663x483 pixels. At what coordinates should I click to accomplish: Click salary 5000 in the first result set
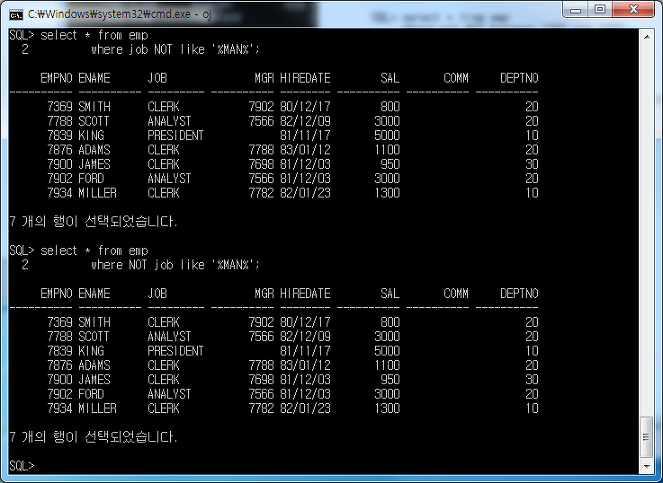click(387, 135)
